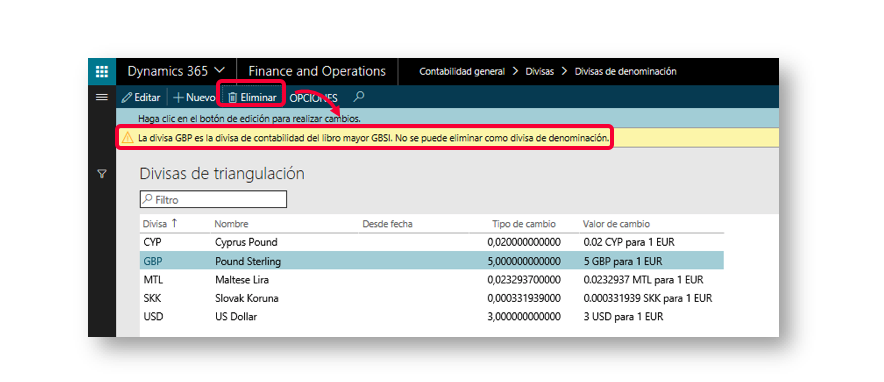Screen dimensions: 884x382
Task: Click '0.02 CYP para 1 EUR' value
Action: [629, 242]
